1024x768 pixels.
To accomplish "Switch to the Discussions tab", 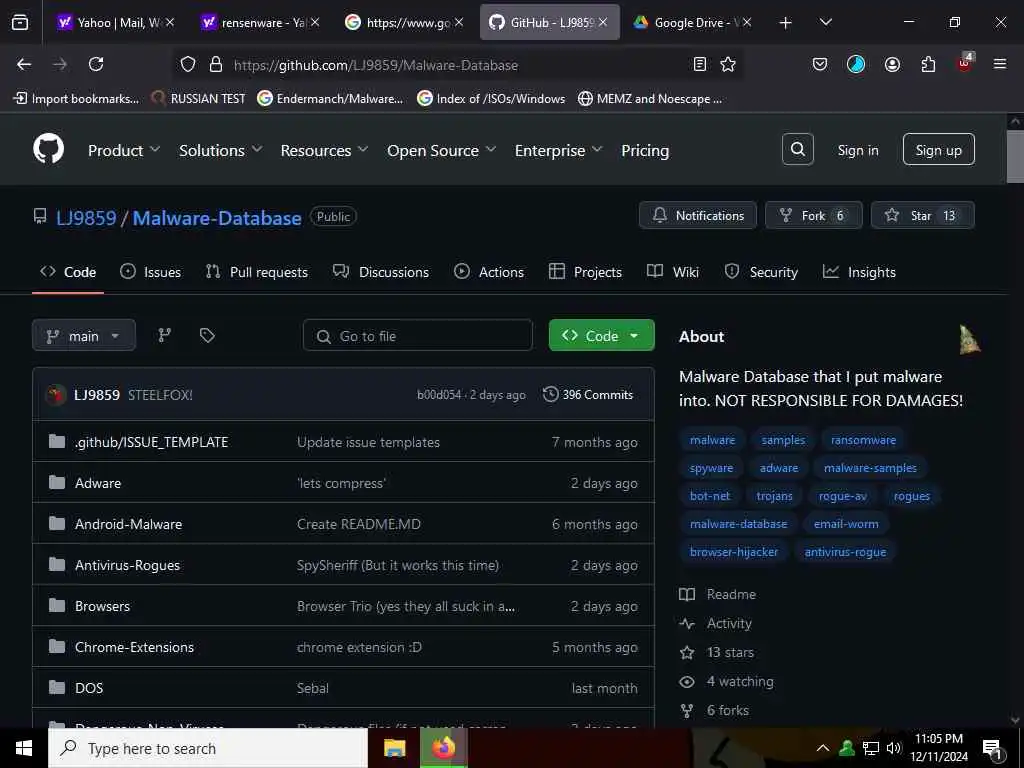I will click(x=381, y=272).
